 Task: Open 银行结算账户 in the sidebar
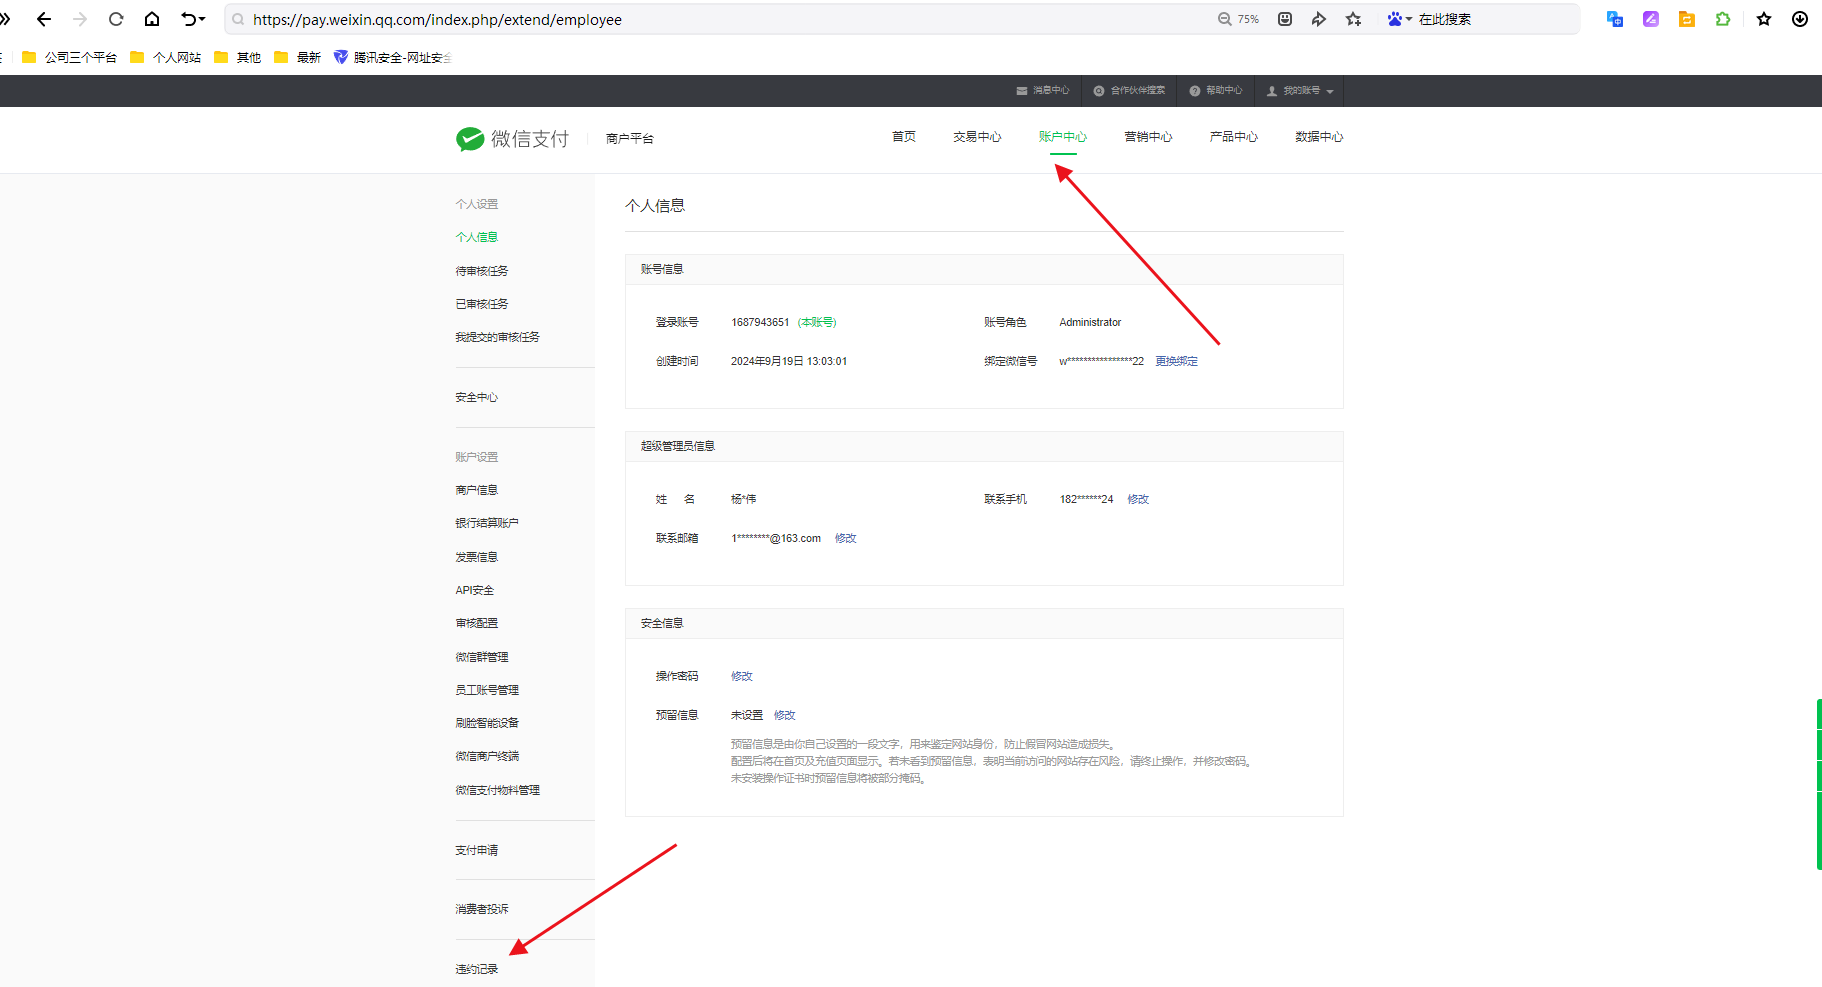pyautogui.click(x=487, y=523)
